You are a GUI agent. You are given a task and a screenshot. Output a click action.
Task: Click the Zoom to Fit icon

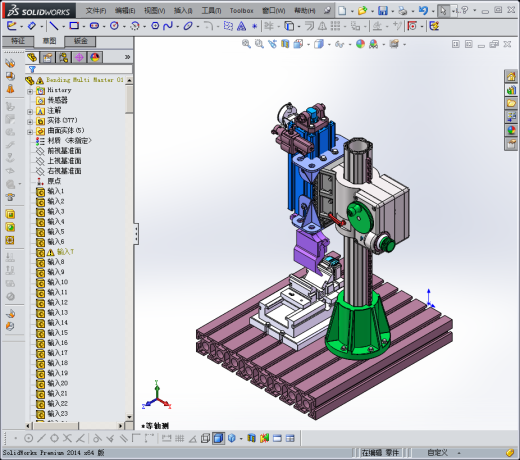pos(246,44)
